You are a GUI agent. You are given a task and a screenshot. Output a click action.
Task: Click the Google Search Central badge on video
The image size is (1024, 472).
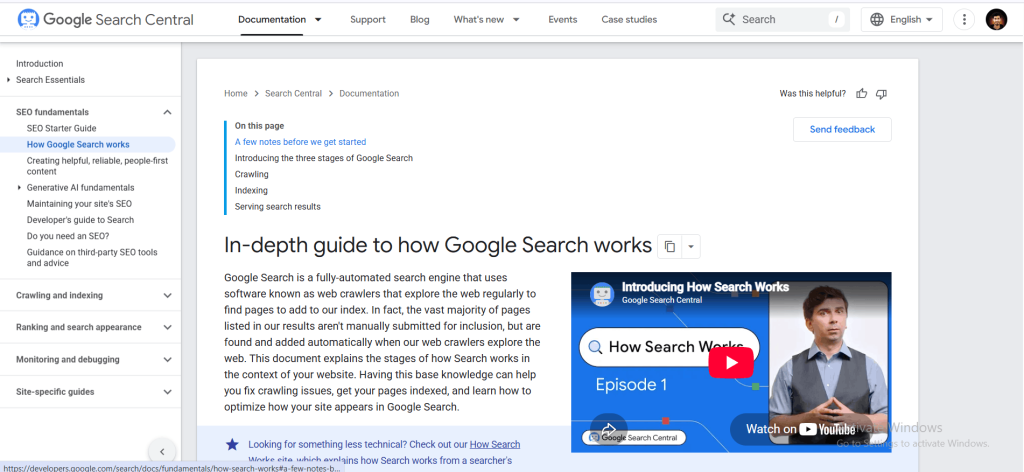click(633, 437)
